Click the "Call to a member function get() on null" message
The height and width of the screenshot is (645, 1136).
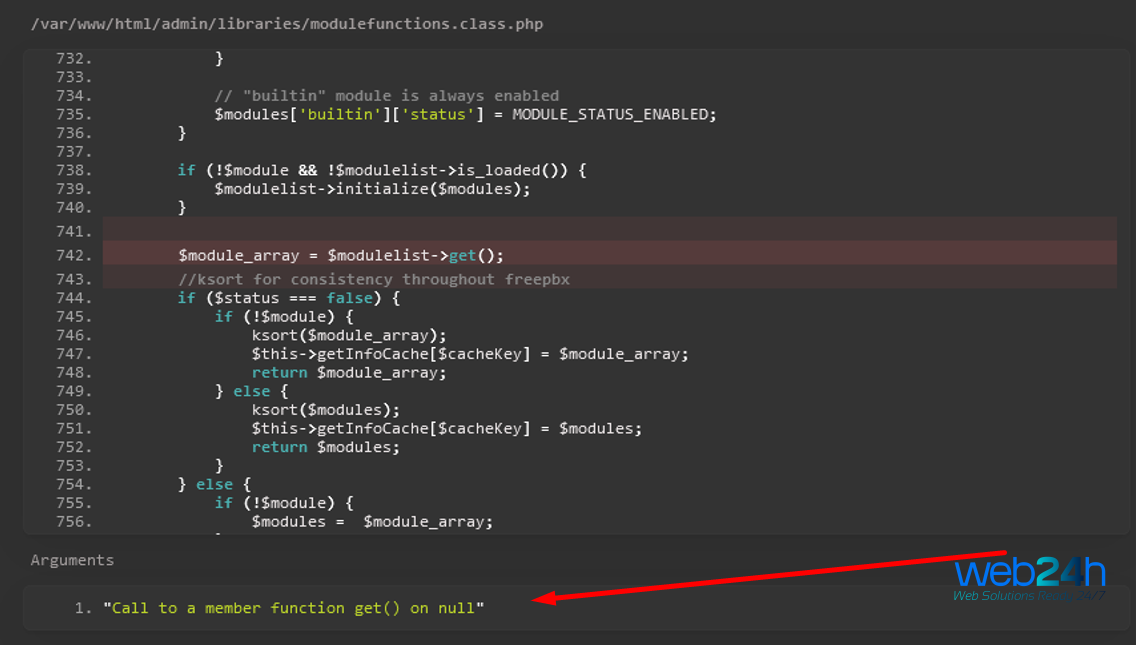tap(293, 608)
